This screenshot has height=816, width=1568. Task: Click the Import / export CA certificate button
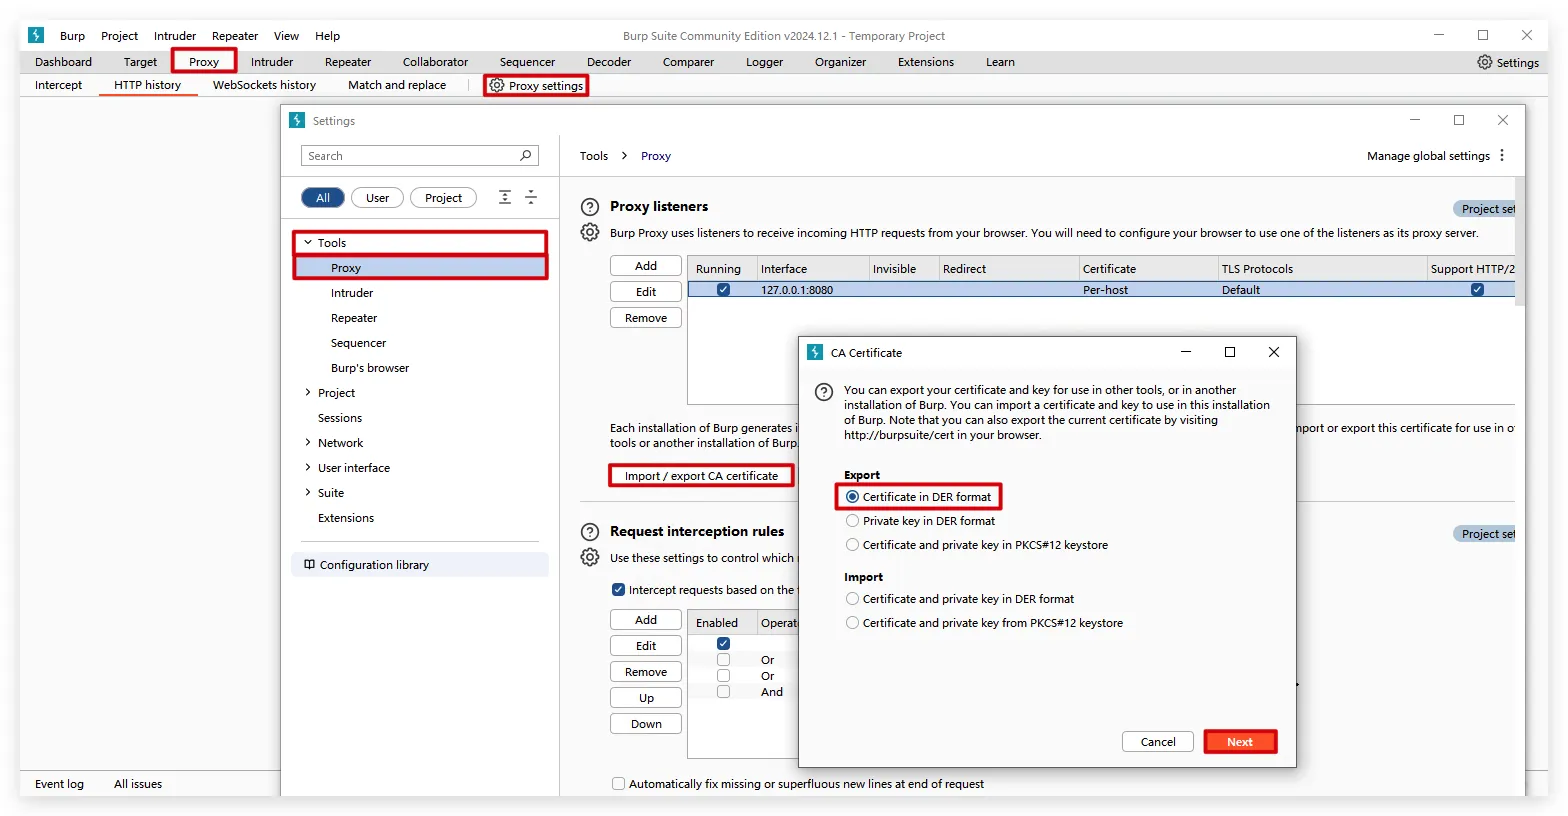tap(701, 476)
